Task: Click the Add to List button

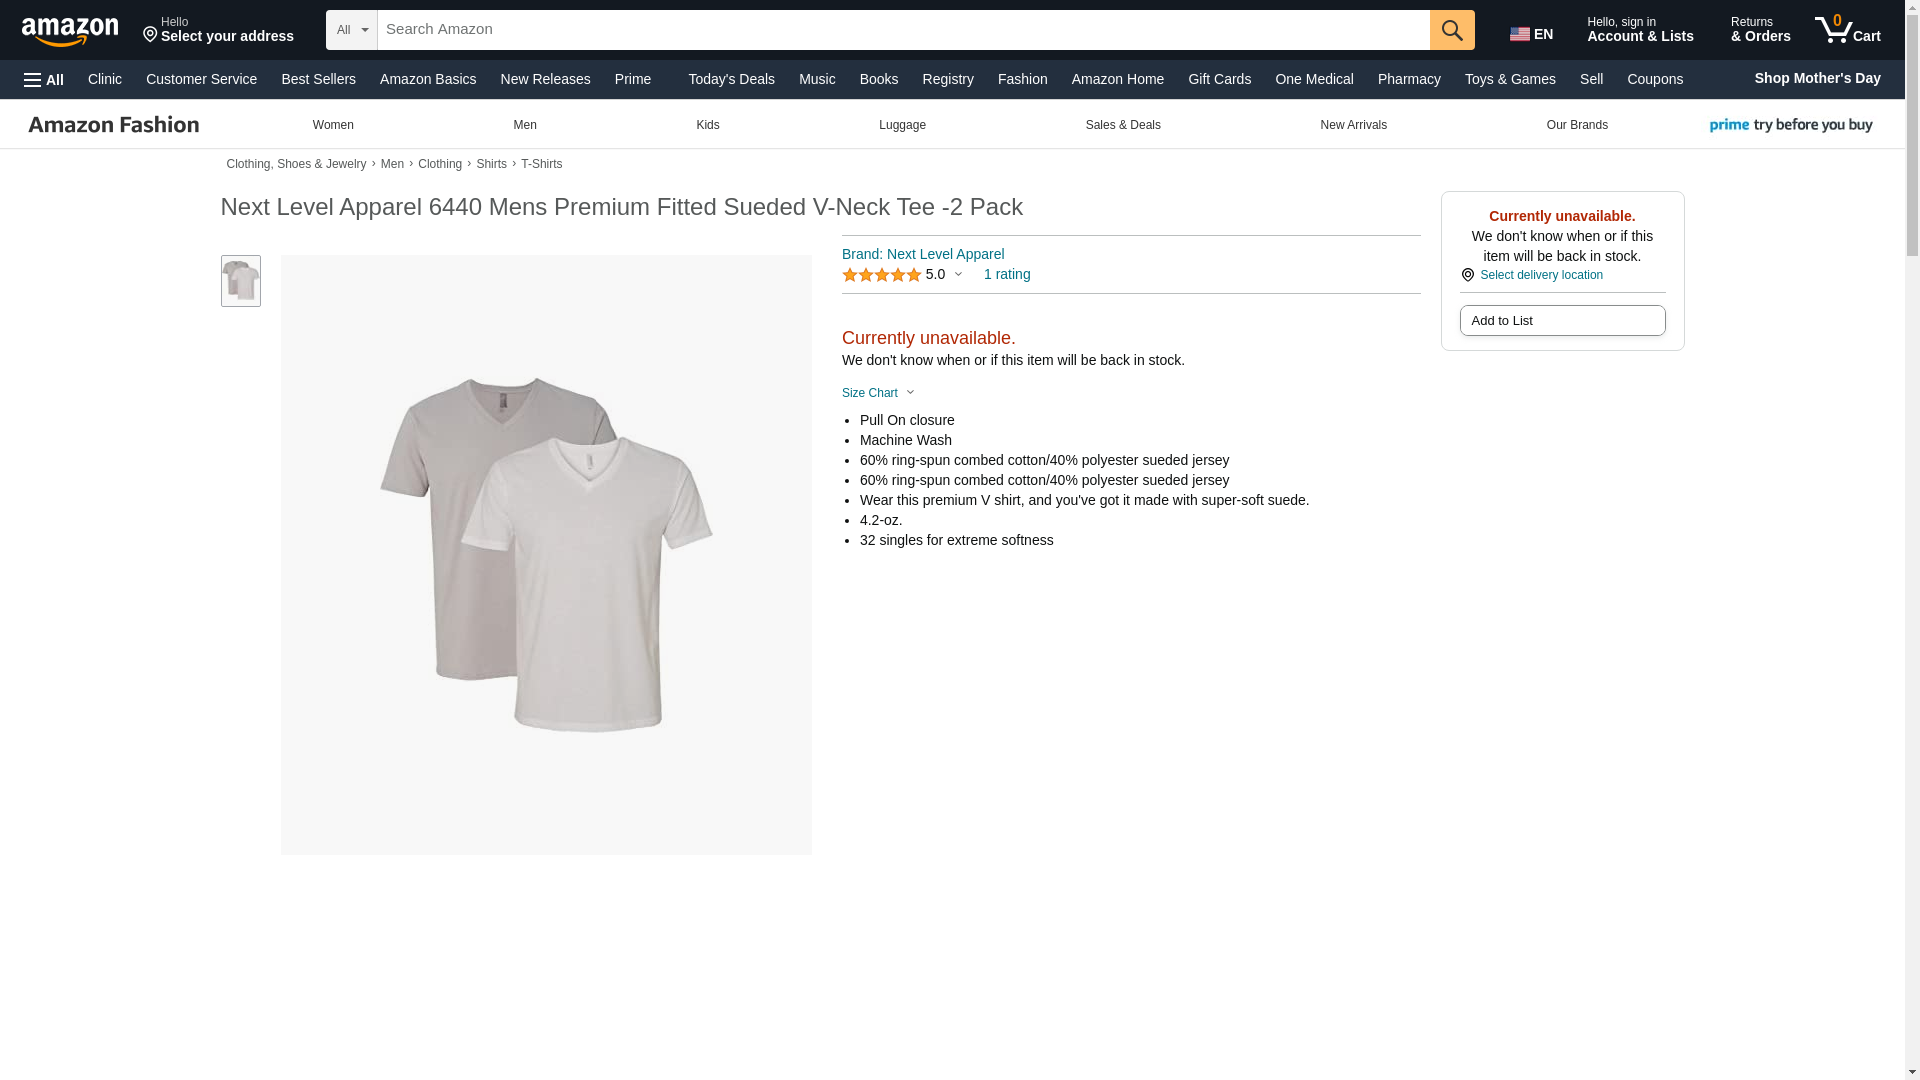Action: [x=1561, y=321]
